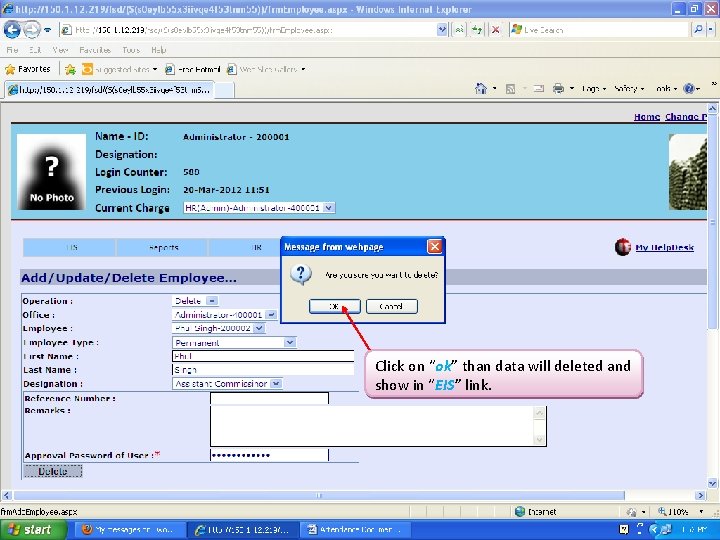Click the Change Password link
Image resolution: width=720 pixels, height=540 pixels.
coord(686,117)
